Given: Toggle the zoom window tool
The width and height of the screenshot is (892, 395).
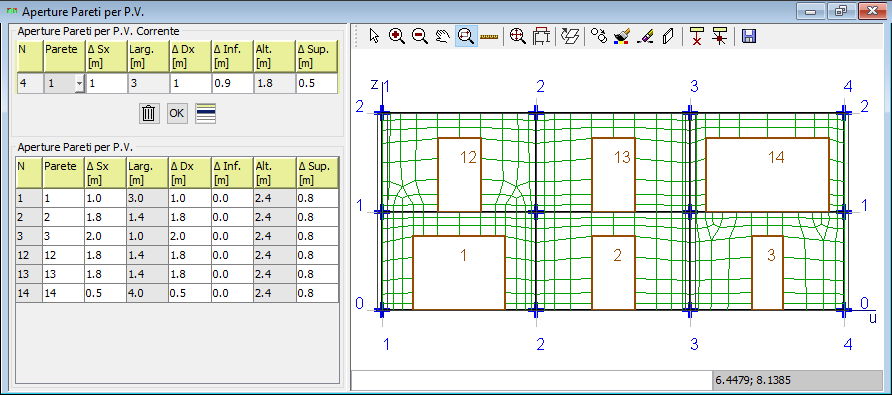Looking at the screenshot, I should 466,36.
